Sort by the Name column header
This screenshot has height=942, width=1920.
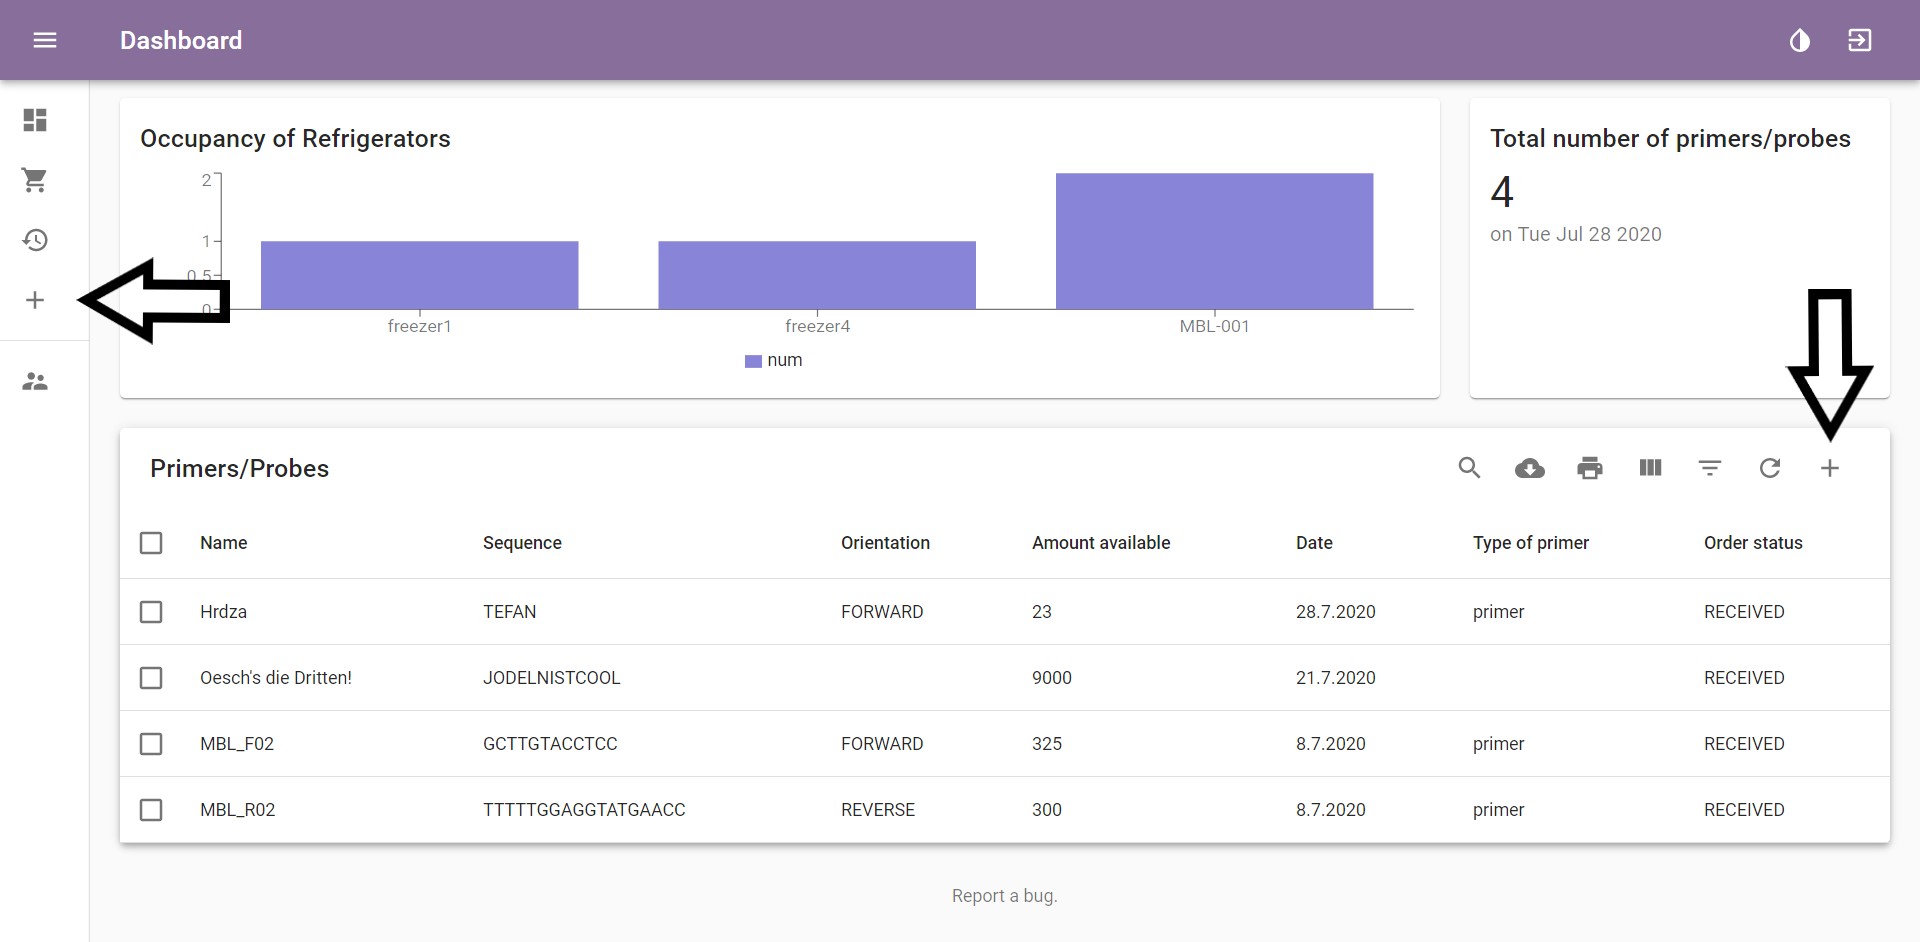[223, 543]
